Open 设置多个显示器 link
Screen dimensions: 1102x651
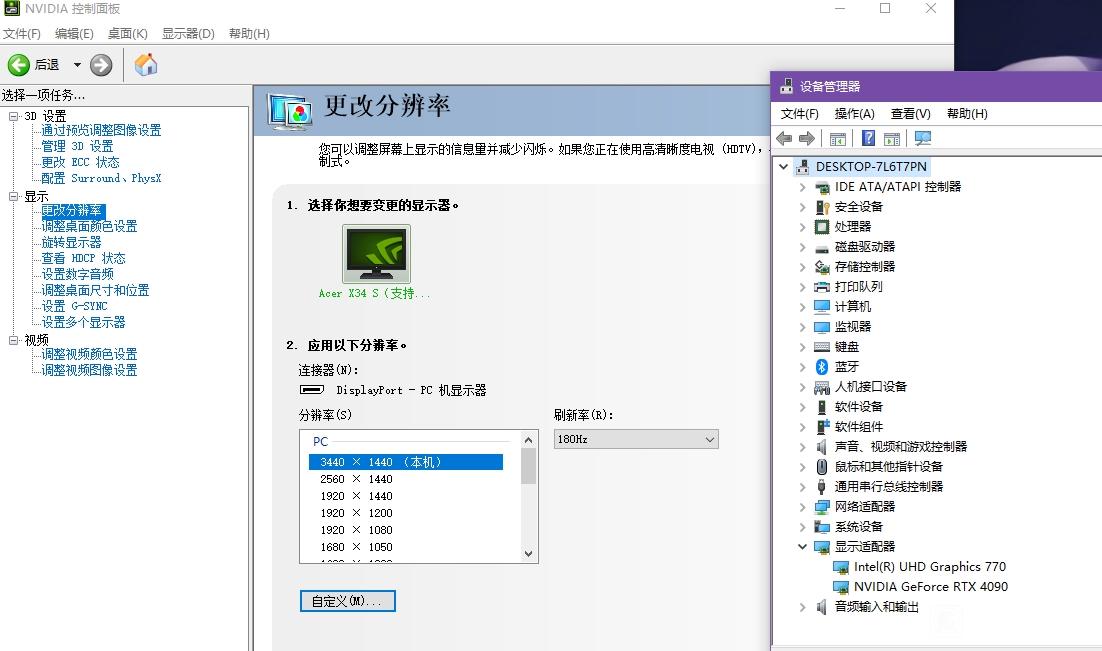[83, 322]
